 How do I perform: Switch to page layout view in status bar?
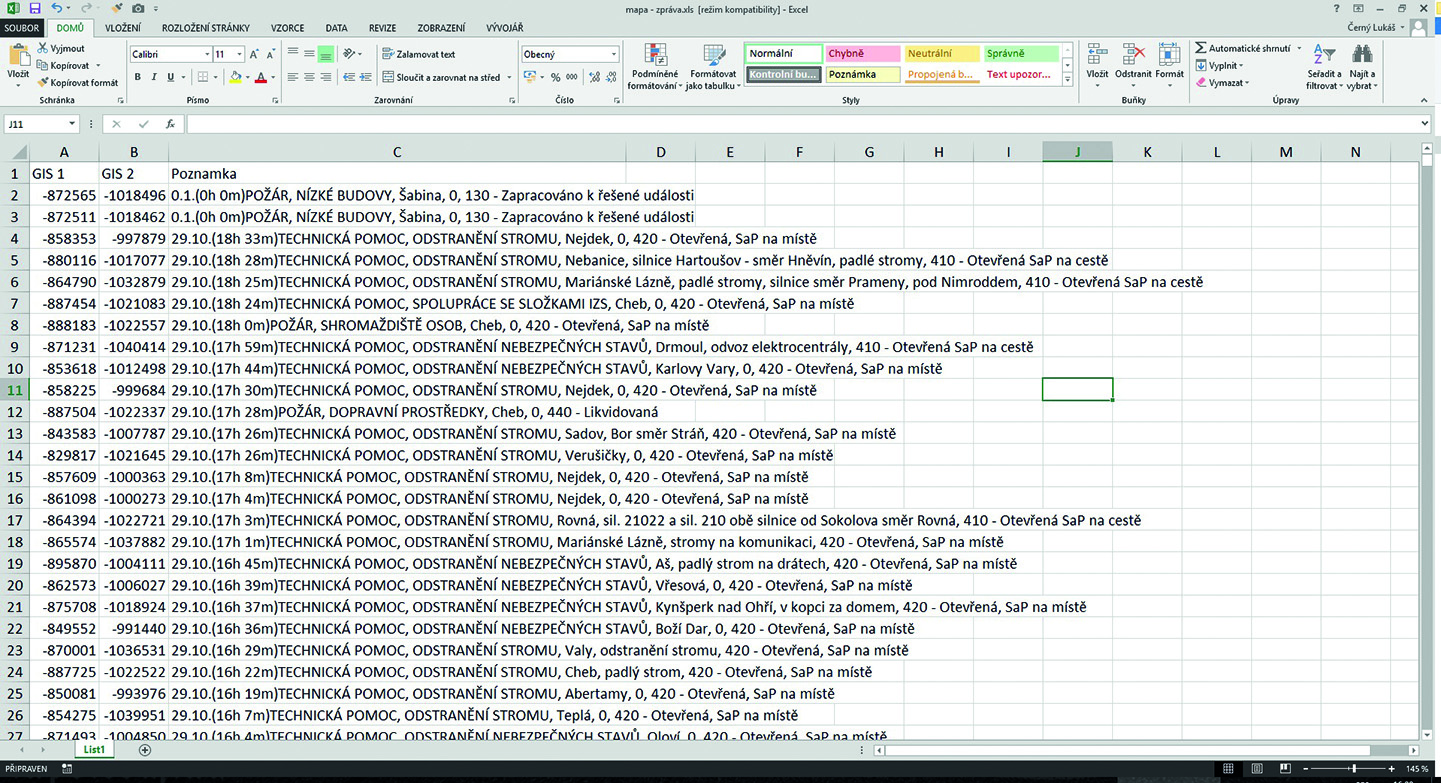[1255, 768]
